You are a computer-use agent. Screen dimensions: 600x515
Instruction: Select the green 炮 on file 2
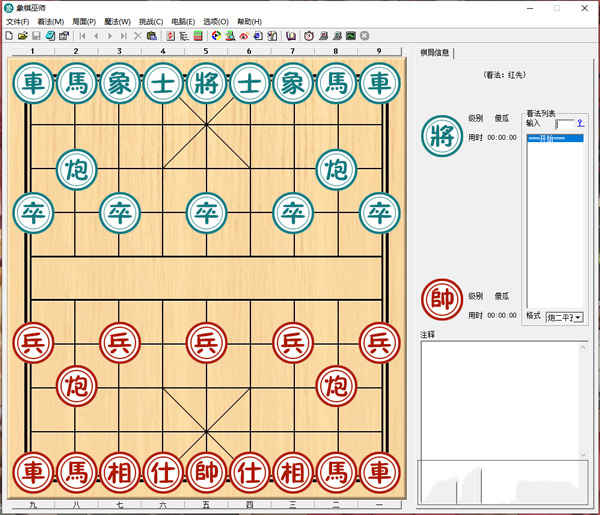click(x=77, y=169)
